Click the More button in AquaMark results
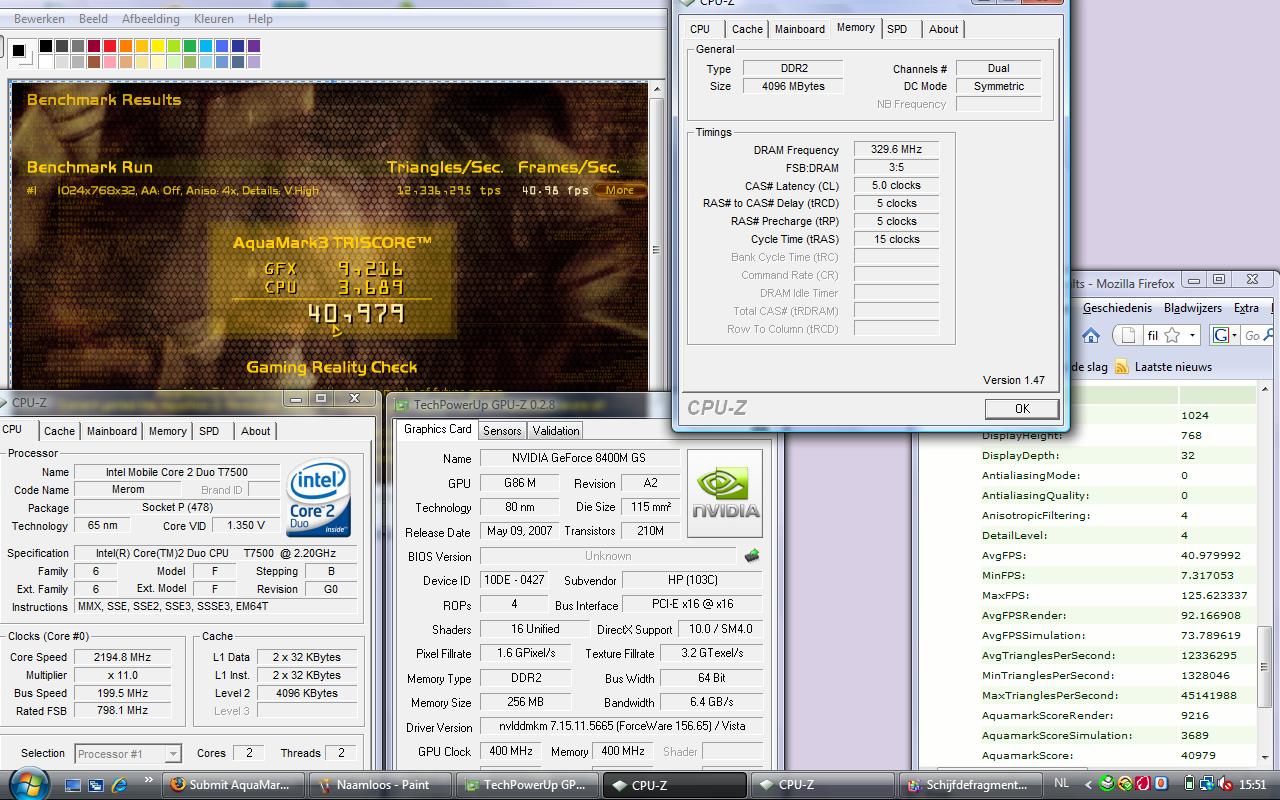Viewport: 1280px width, 800px height. pos(620,190)
